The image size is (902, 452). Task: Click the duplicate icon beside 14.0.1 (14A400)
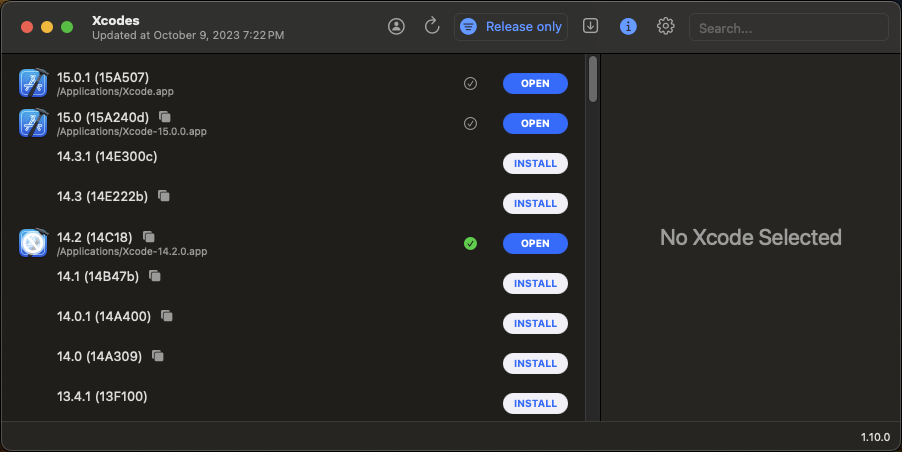point(167,316)
